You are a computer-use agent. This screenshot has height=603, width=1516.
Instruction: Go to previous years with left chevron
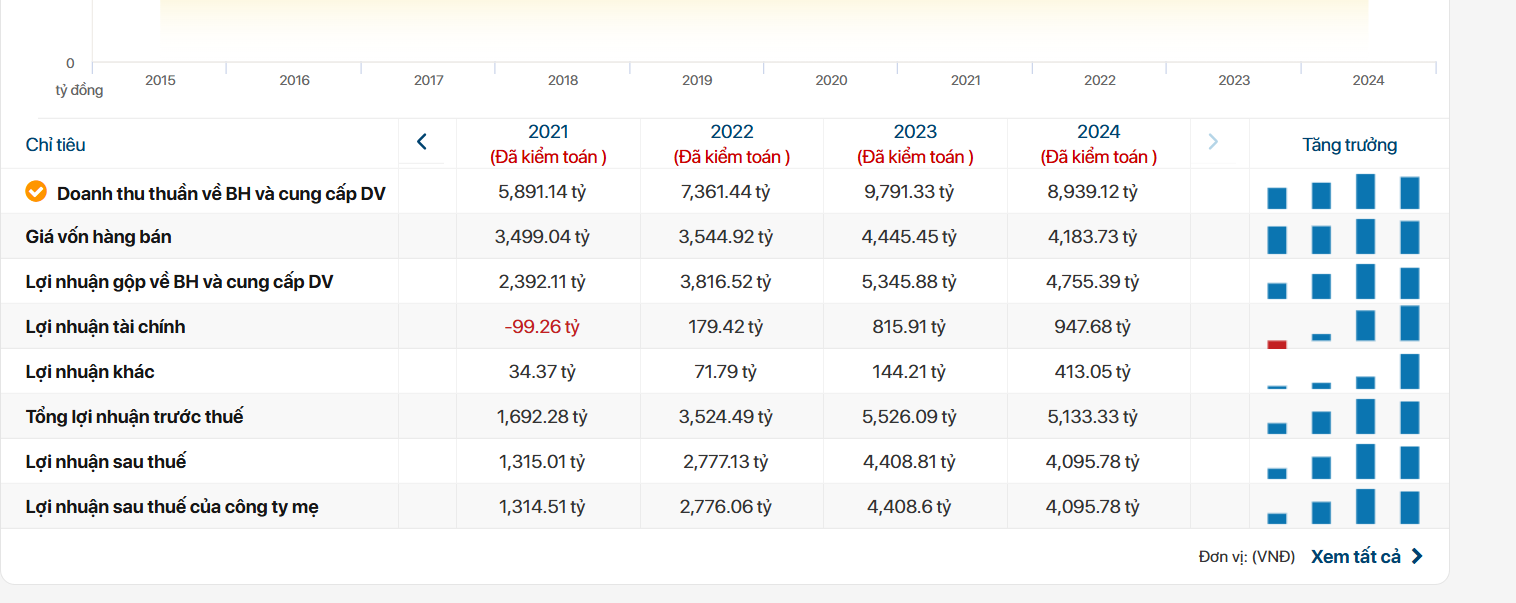422,142
